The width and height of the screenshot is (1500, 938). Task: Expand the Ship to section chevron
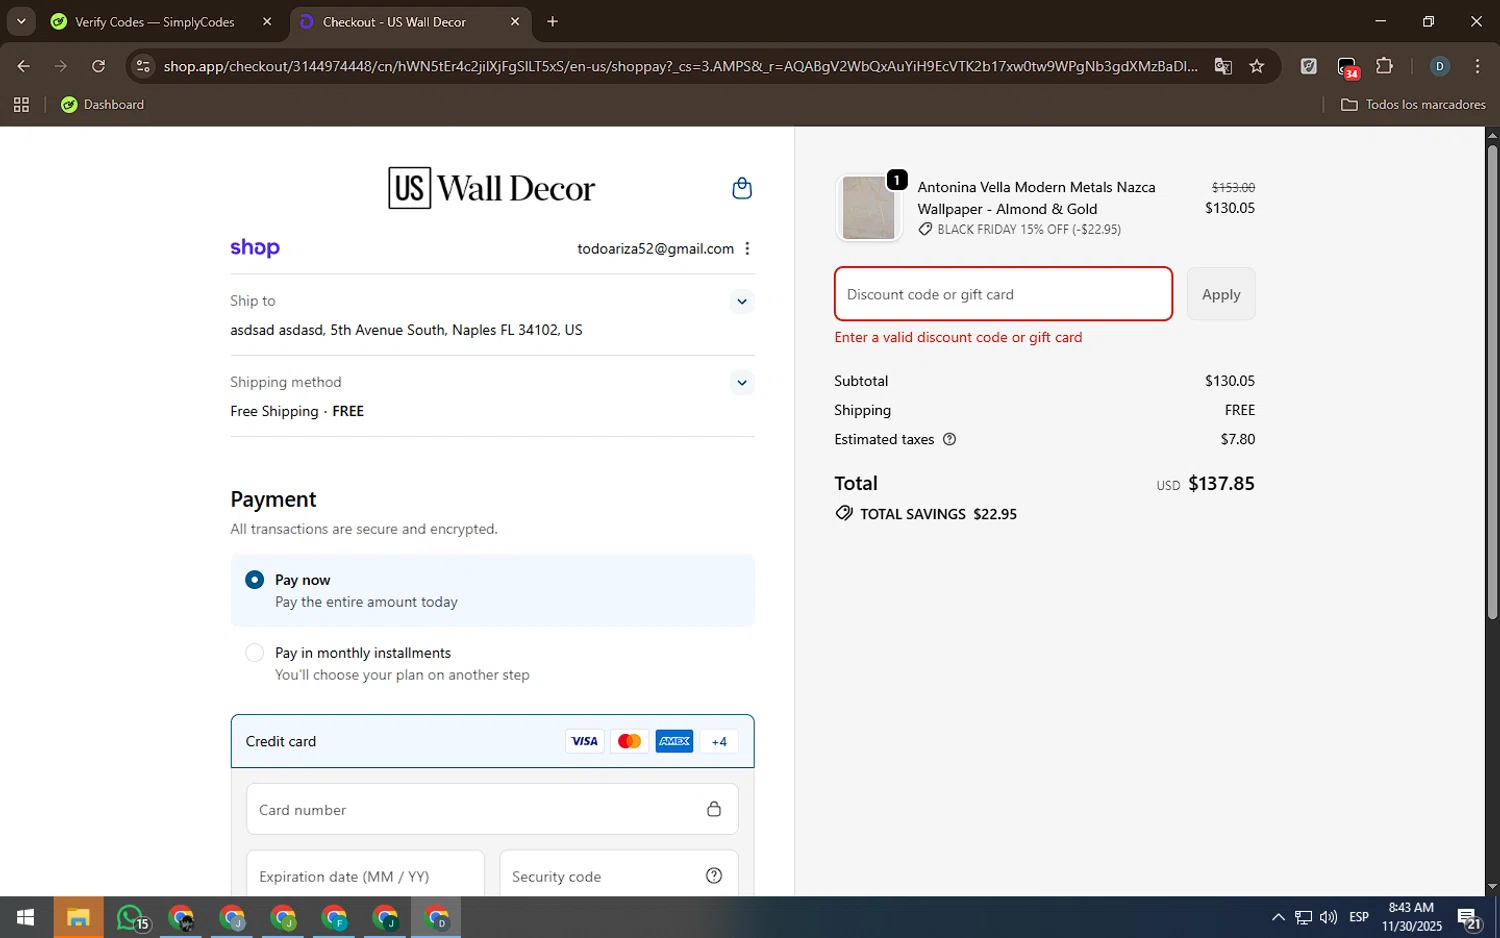(x=741, y=301)
